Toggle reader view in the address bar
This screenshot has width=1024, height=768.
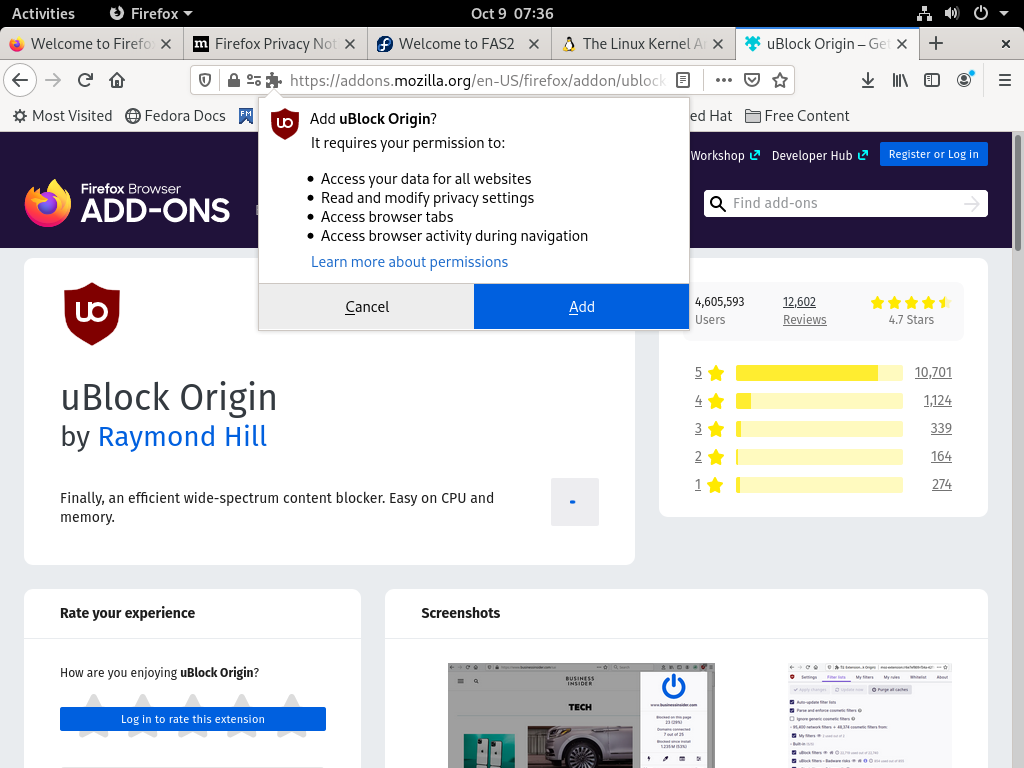683,80
